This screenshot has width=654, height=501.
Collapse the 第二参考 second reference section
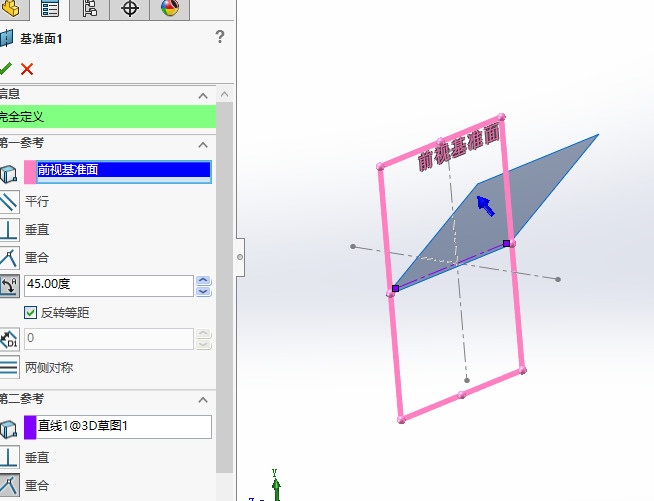[203, 397]
